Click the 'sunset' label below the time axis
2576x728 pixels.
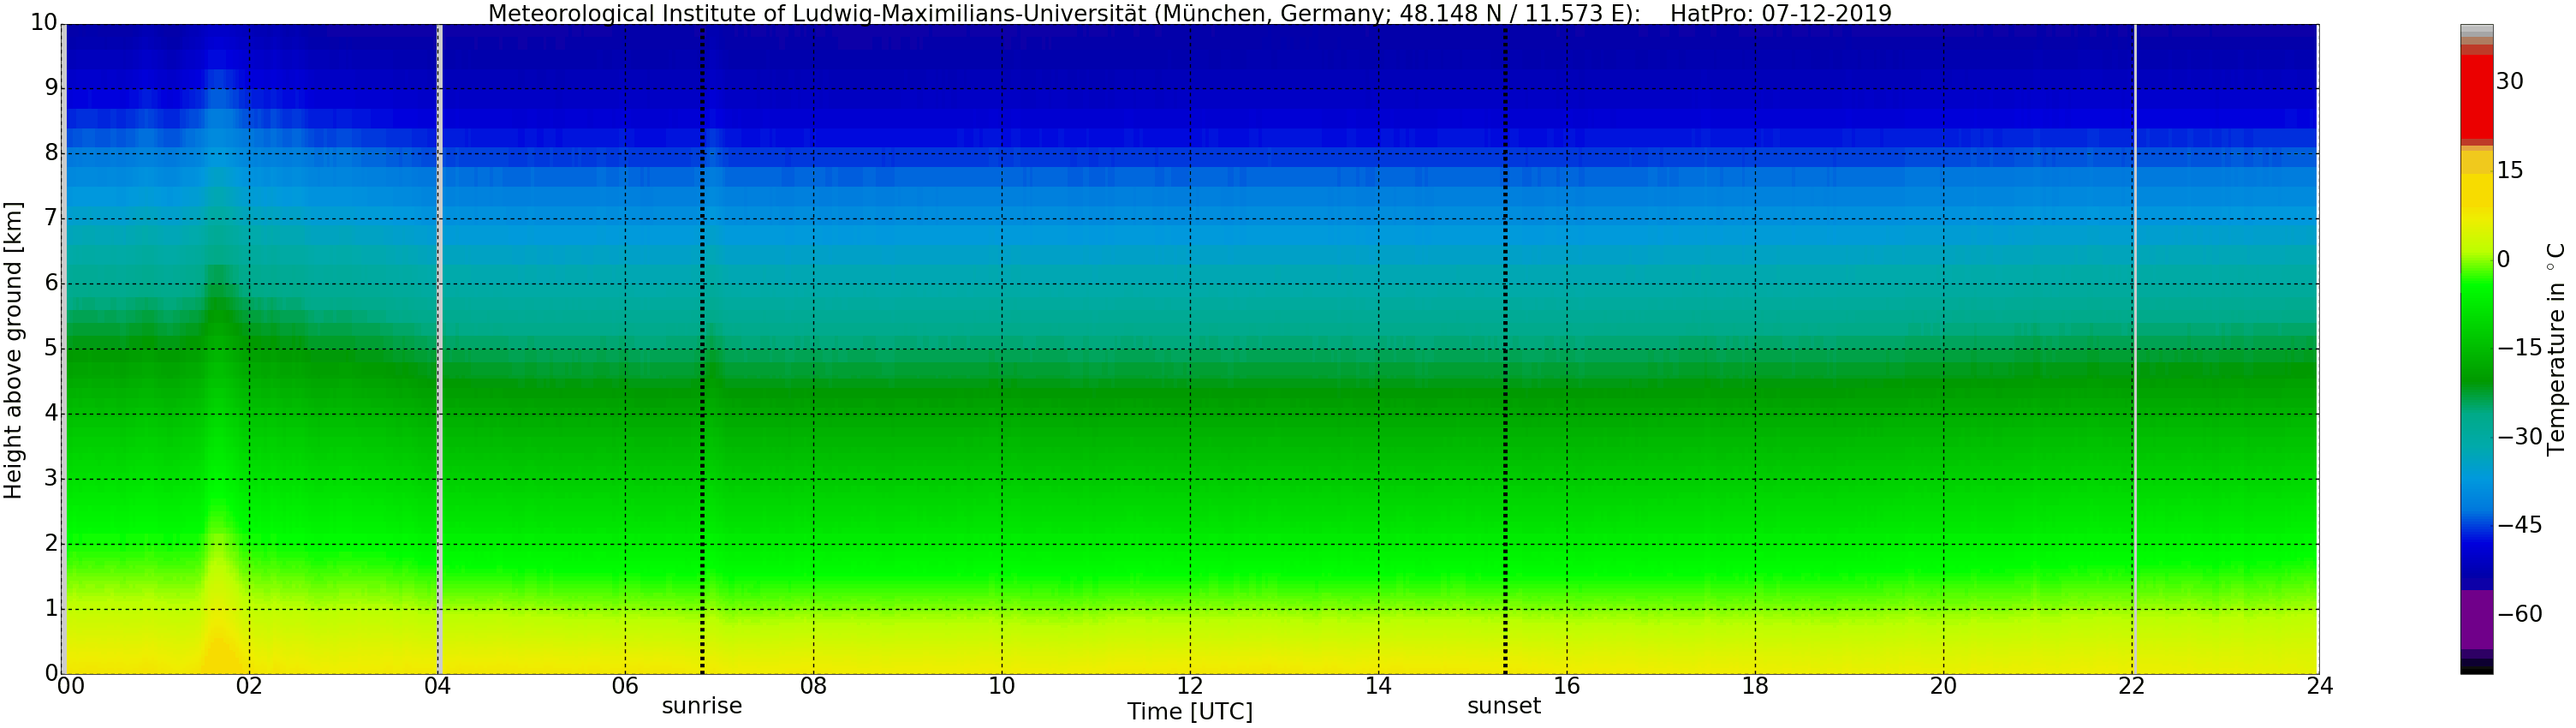click(x=1504, y=706)
